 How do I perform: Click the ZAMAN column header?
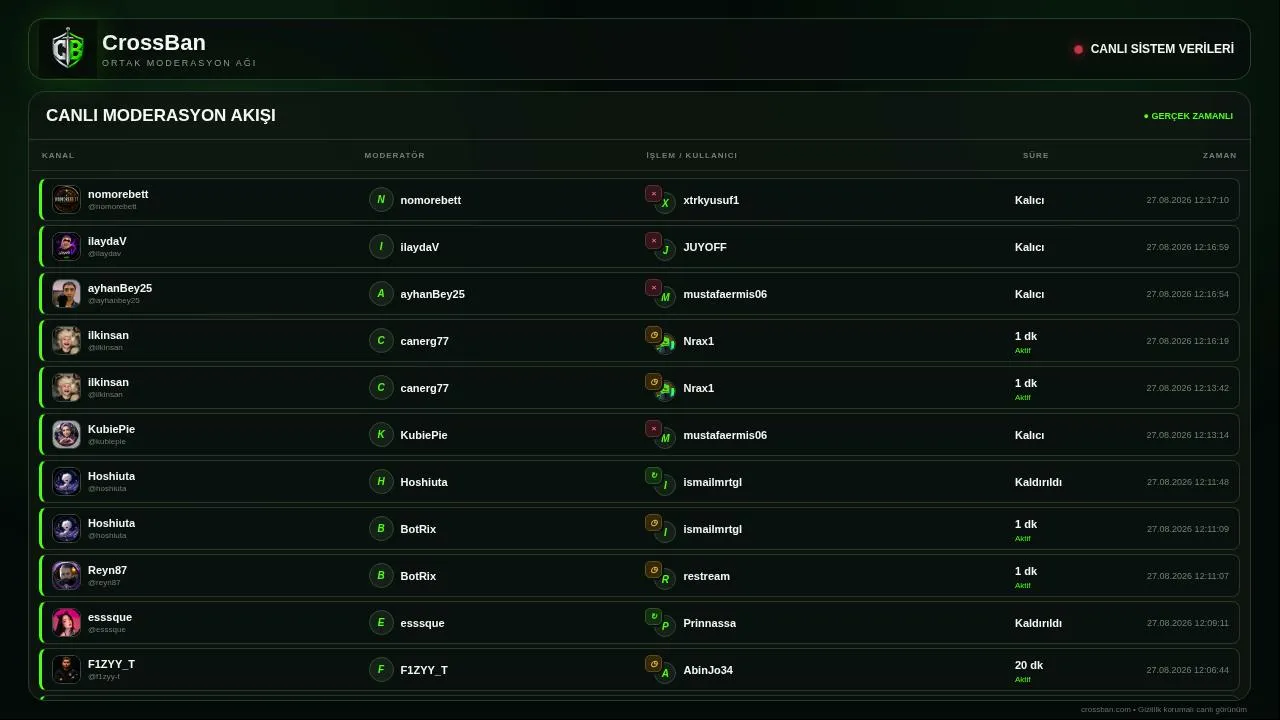point(1220,156)
